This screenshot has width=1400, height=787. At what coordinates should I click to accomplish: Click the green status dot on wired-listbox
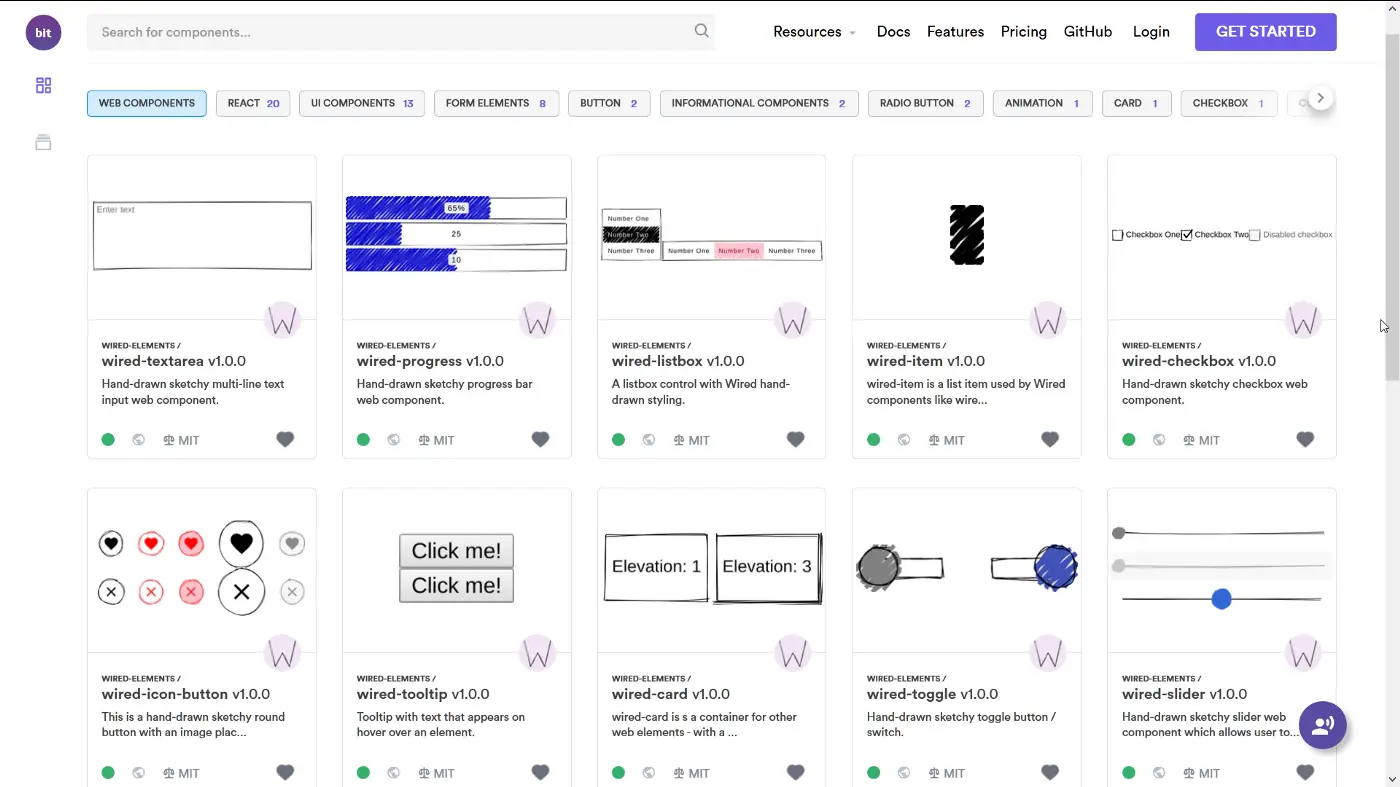coord(618,440)
